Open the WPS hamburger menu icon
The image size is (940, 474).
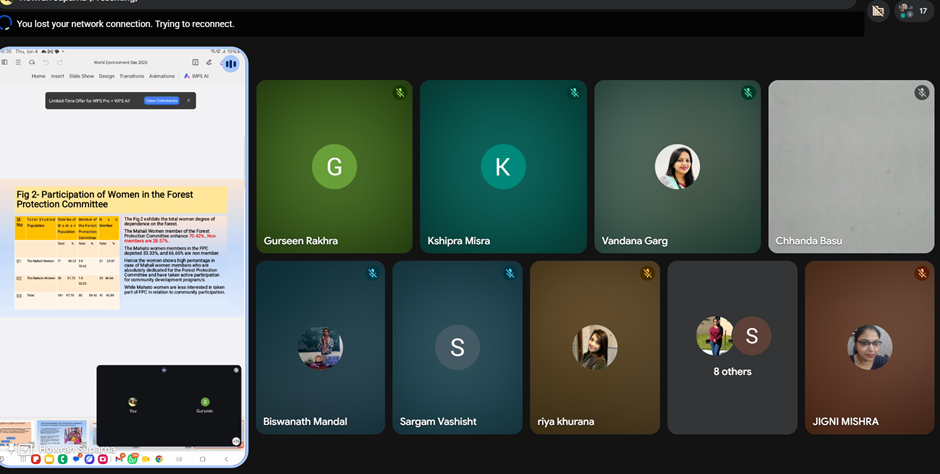click(x=18, y=62)
